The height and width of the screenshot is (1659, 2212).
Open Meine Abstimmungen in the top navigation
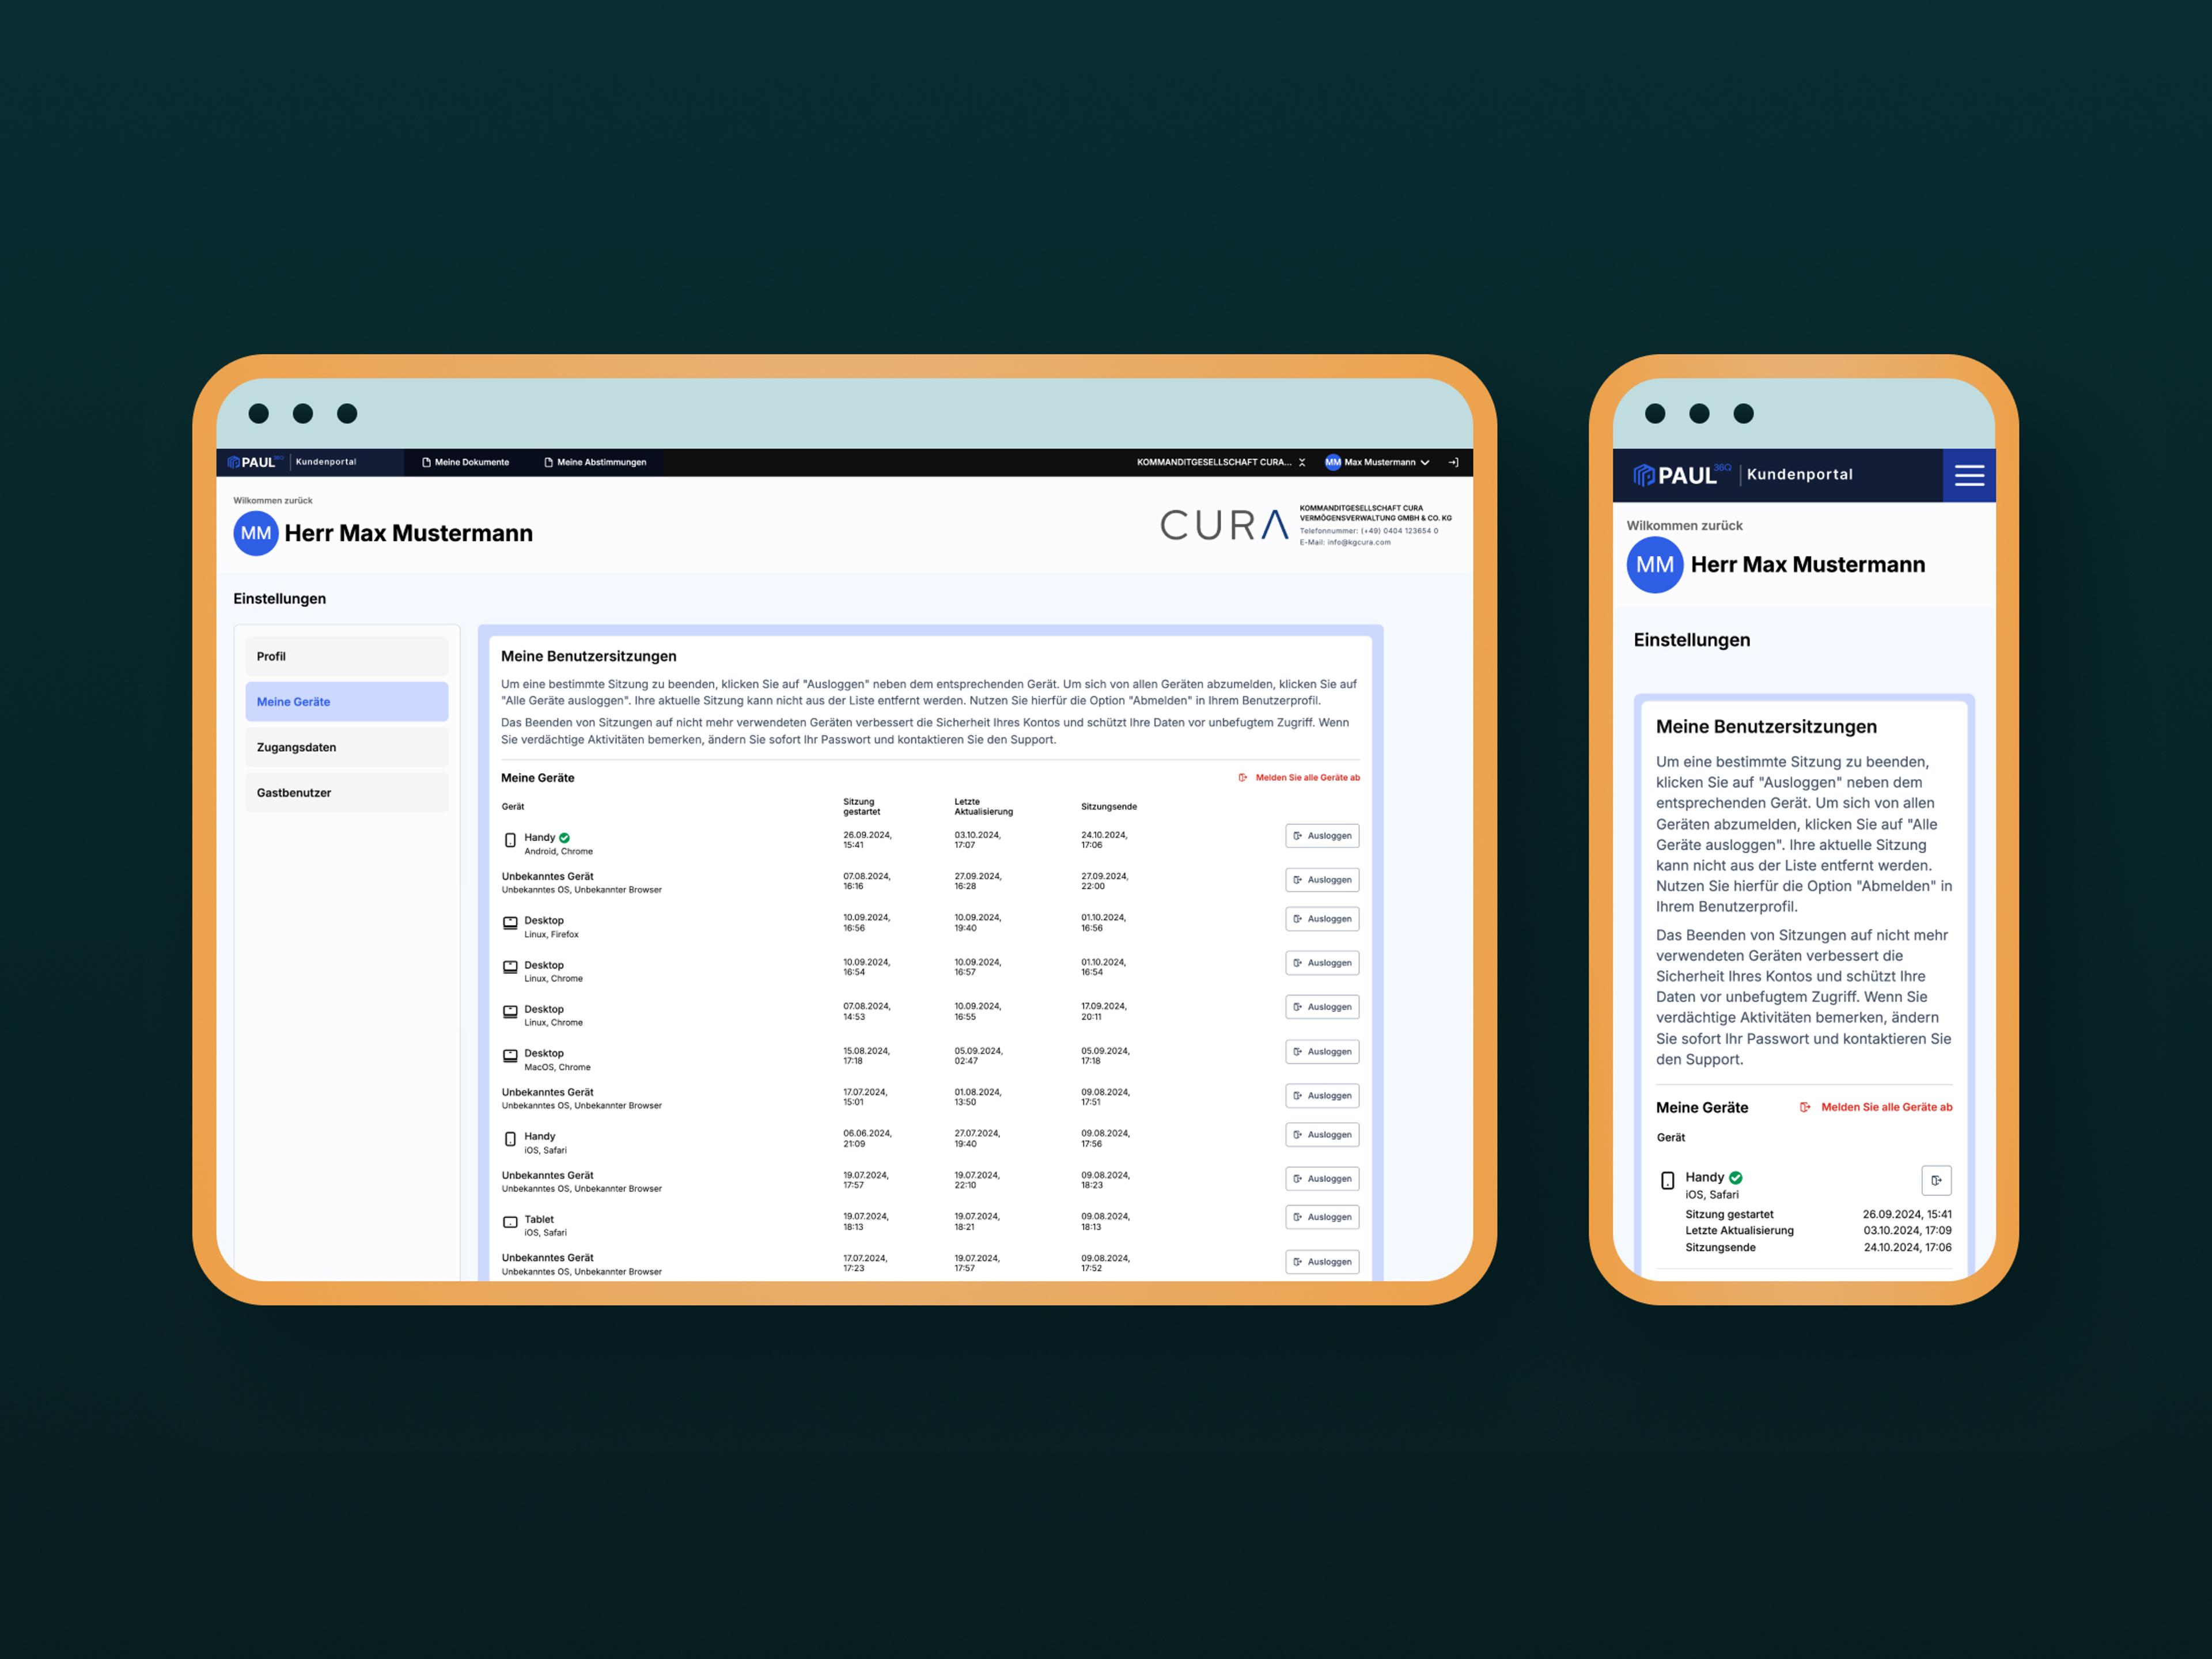(595, 462)
